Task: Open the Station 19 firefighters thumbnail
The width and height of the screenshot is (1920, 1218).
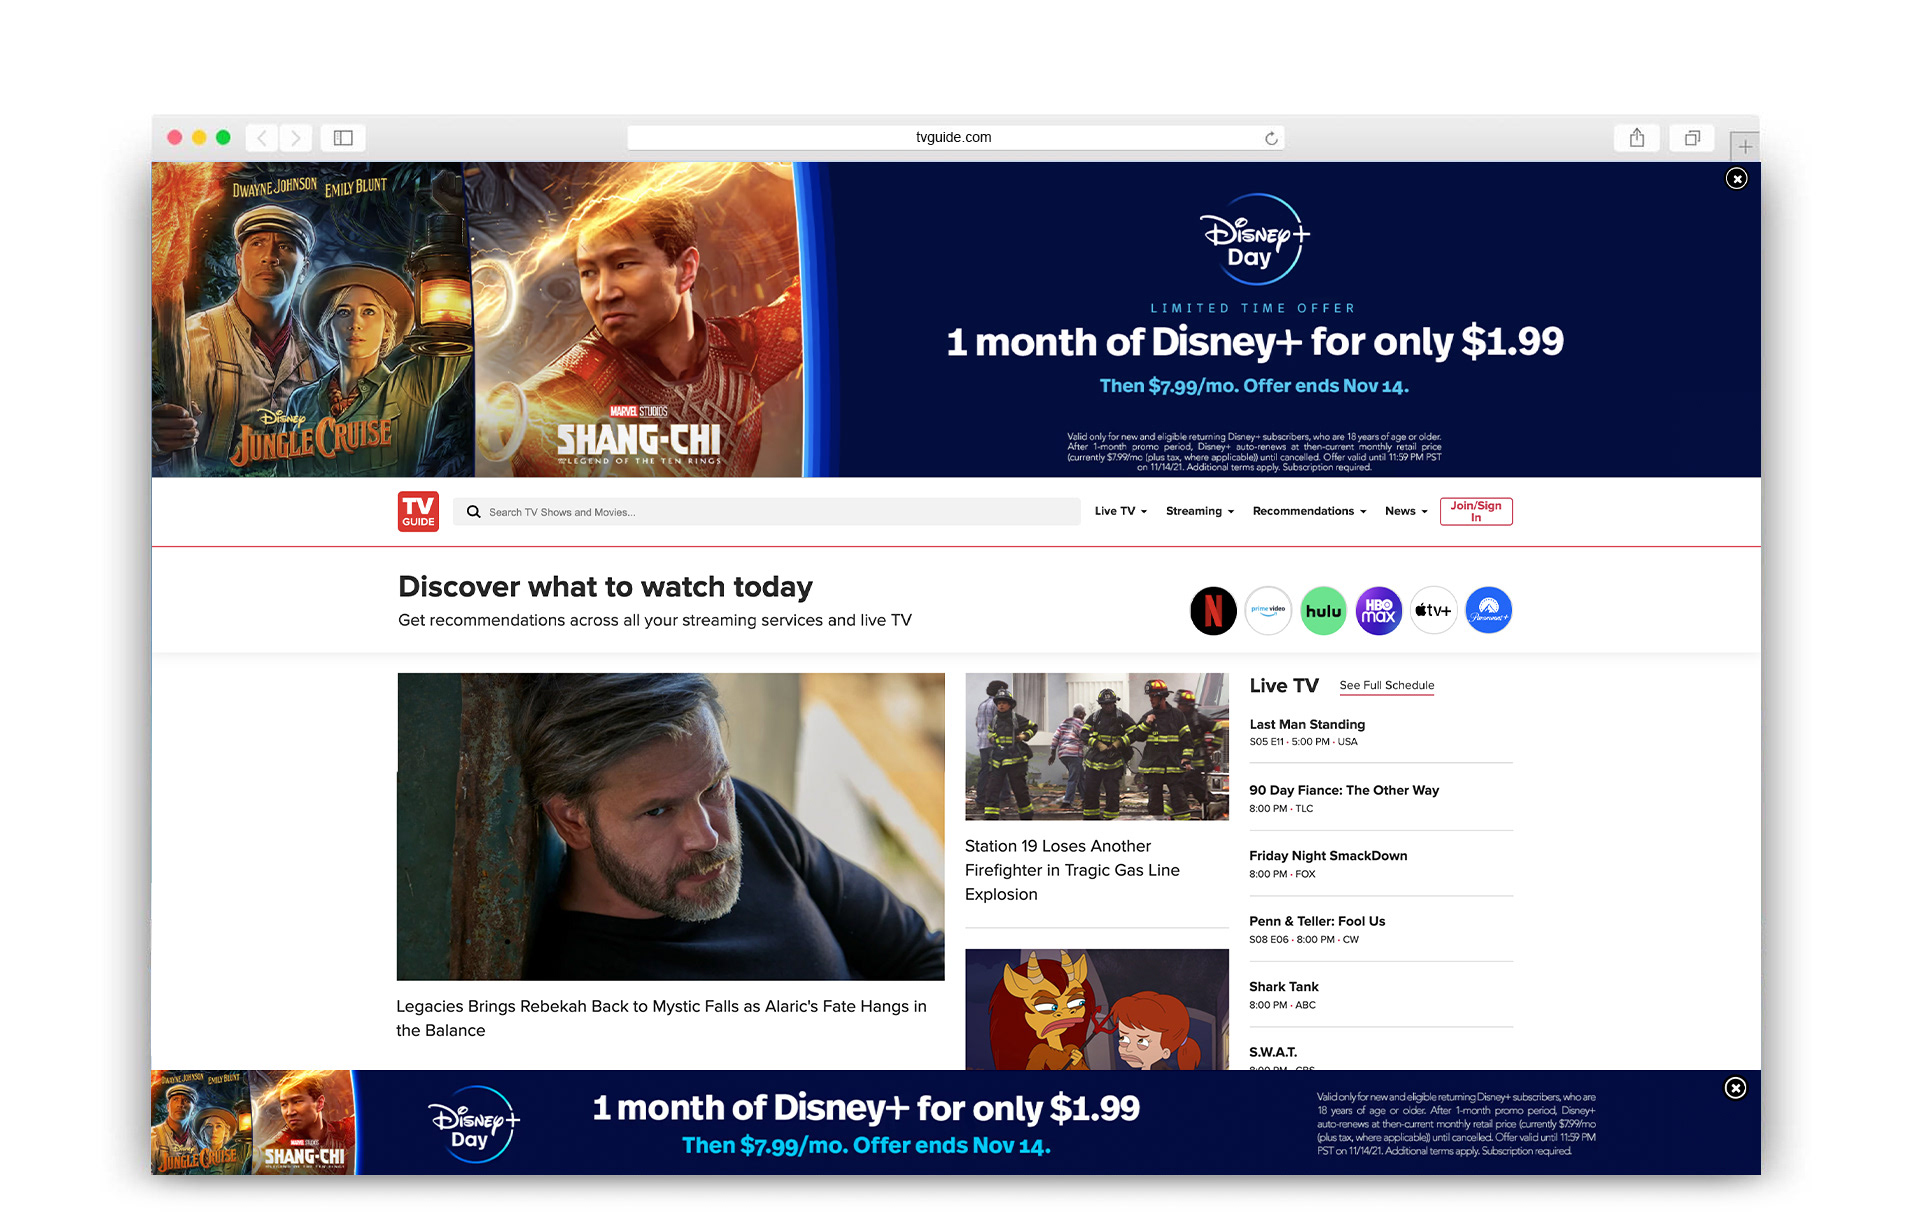Action: (1096, 746)
